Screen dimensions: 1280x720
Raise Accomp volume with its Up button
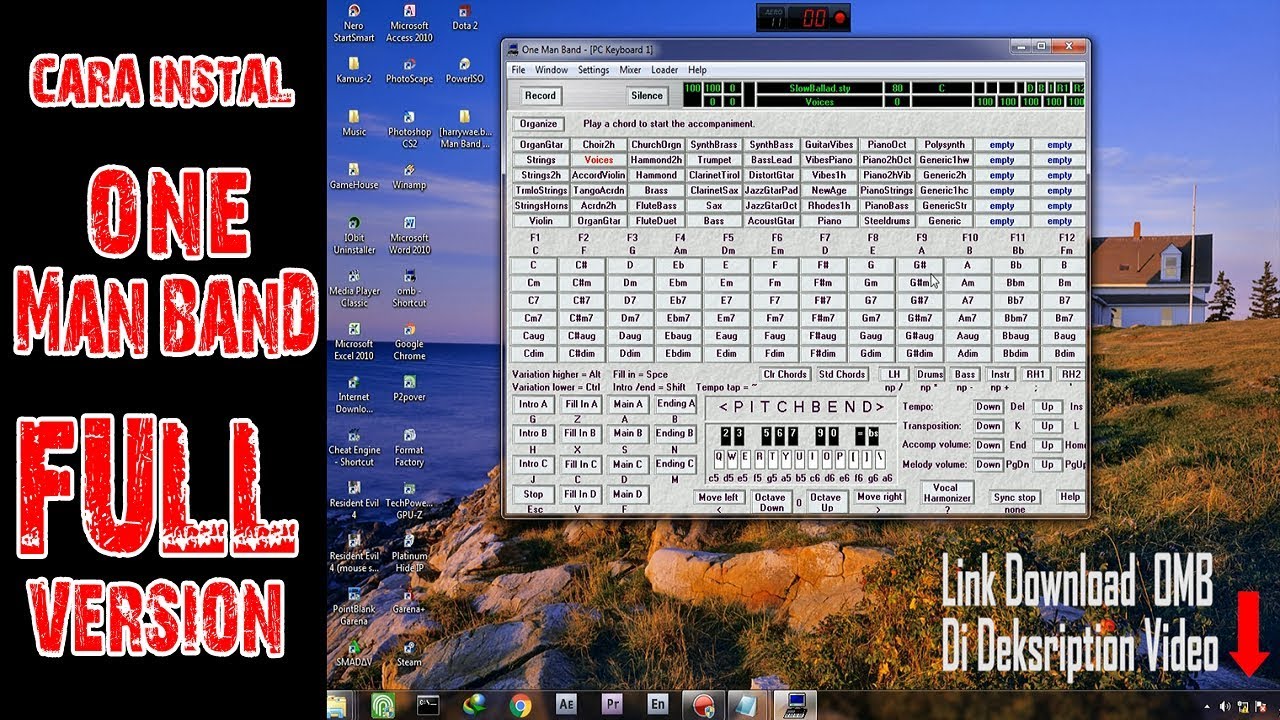(1047, 445)
